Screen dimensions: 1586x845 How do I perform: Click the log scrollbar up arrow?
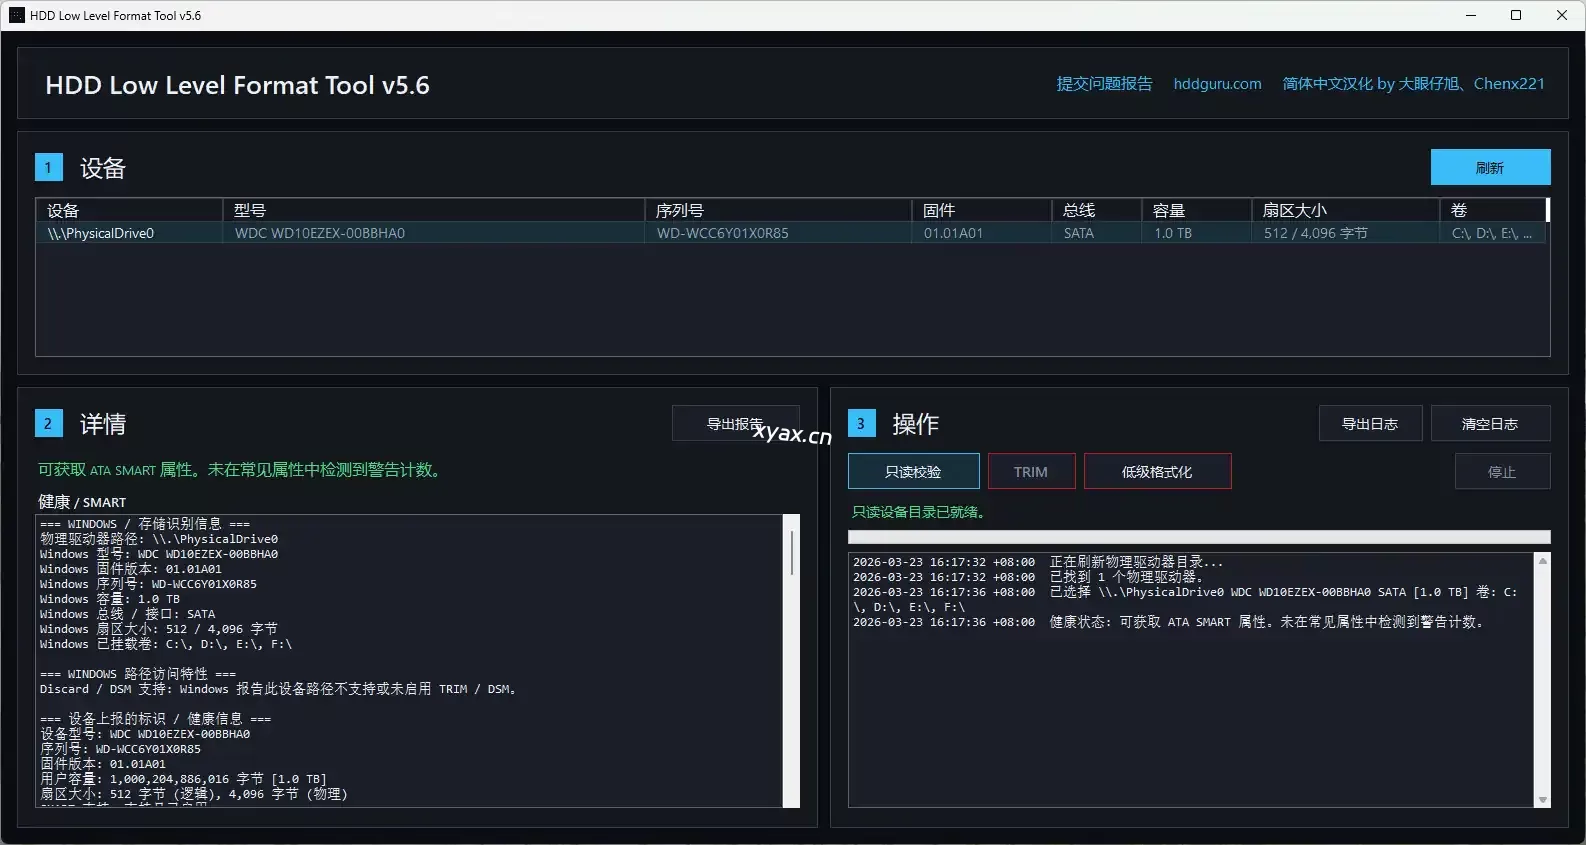click(x=1542, y=561)
